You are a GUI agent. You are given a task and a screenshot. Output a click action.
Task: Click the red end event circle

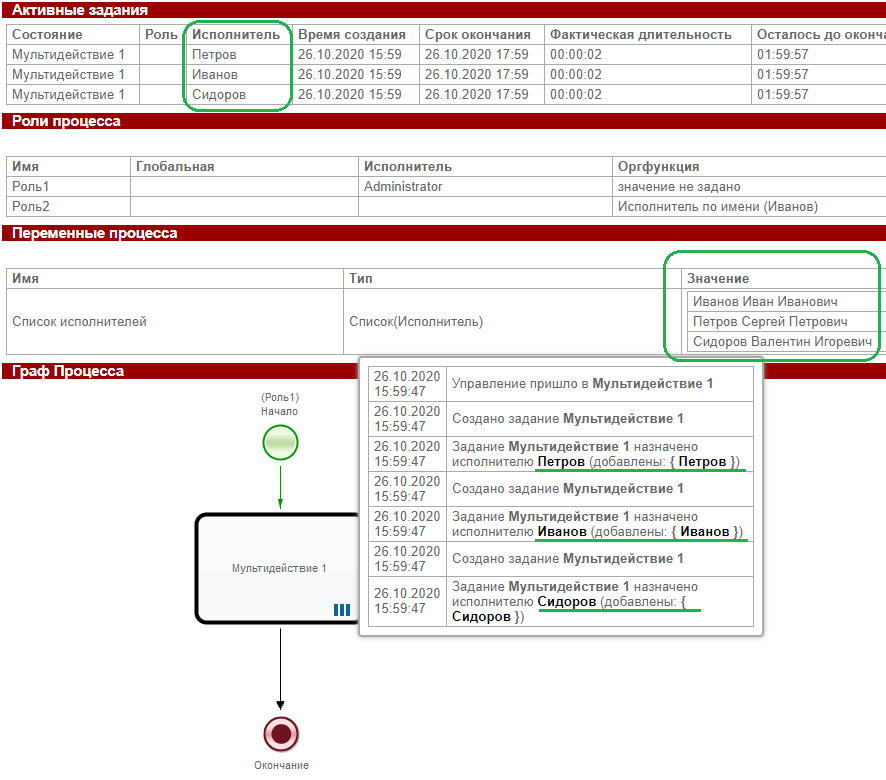pyautogui.click(x=281, y=734)
